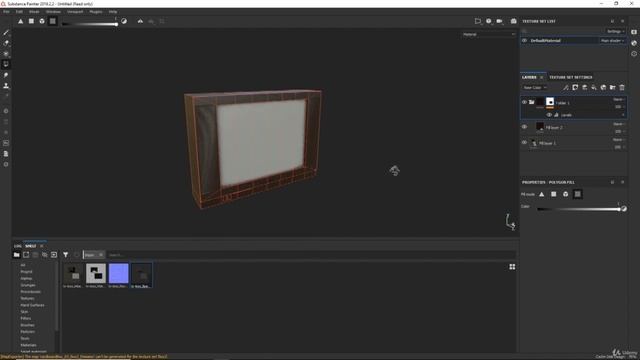Click the shelf search field

(x=310, y=255)
